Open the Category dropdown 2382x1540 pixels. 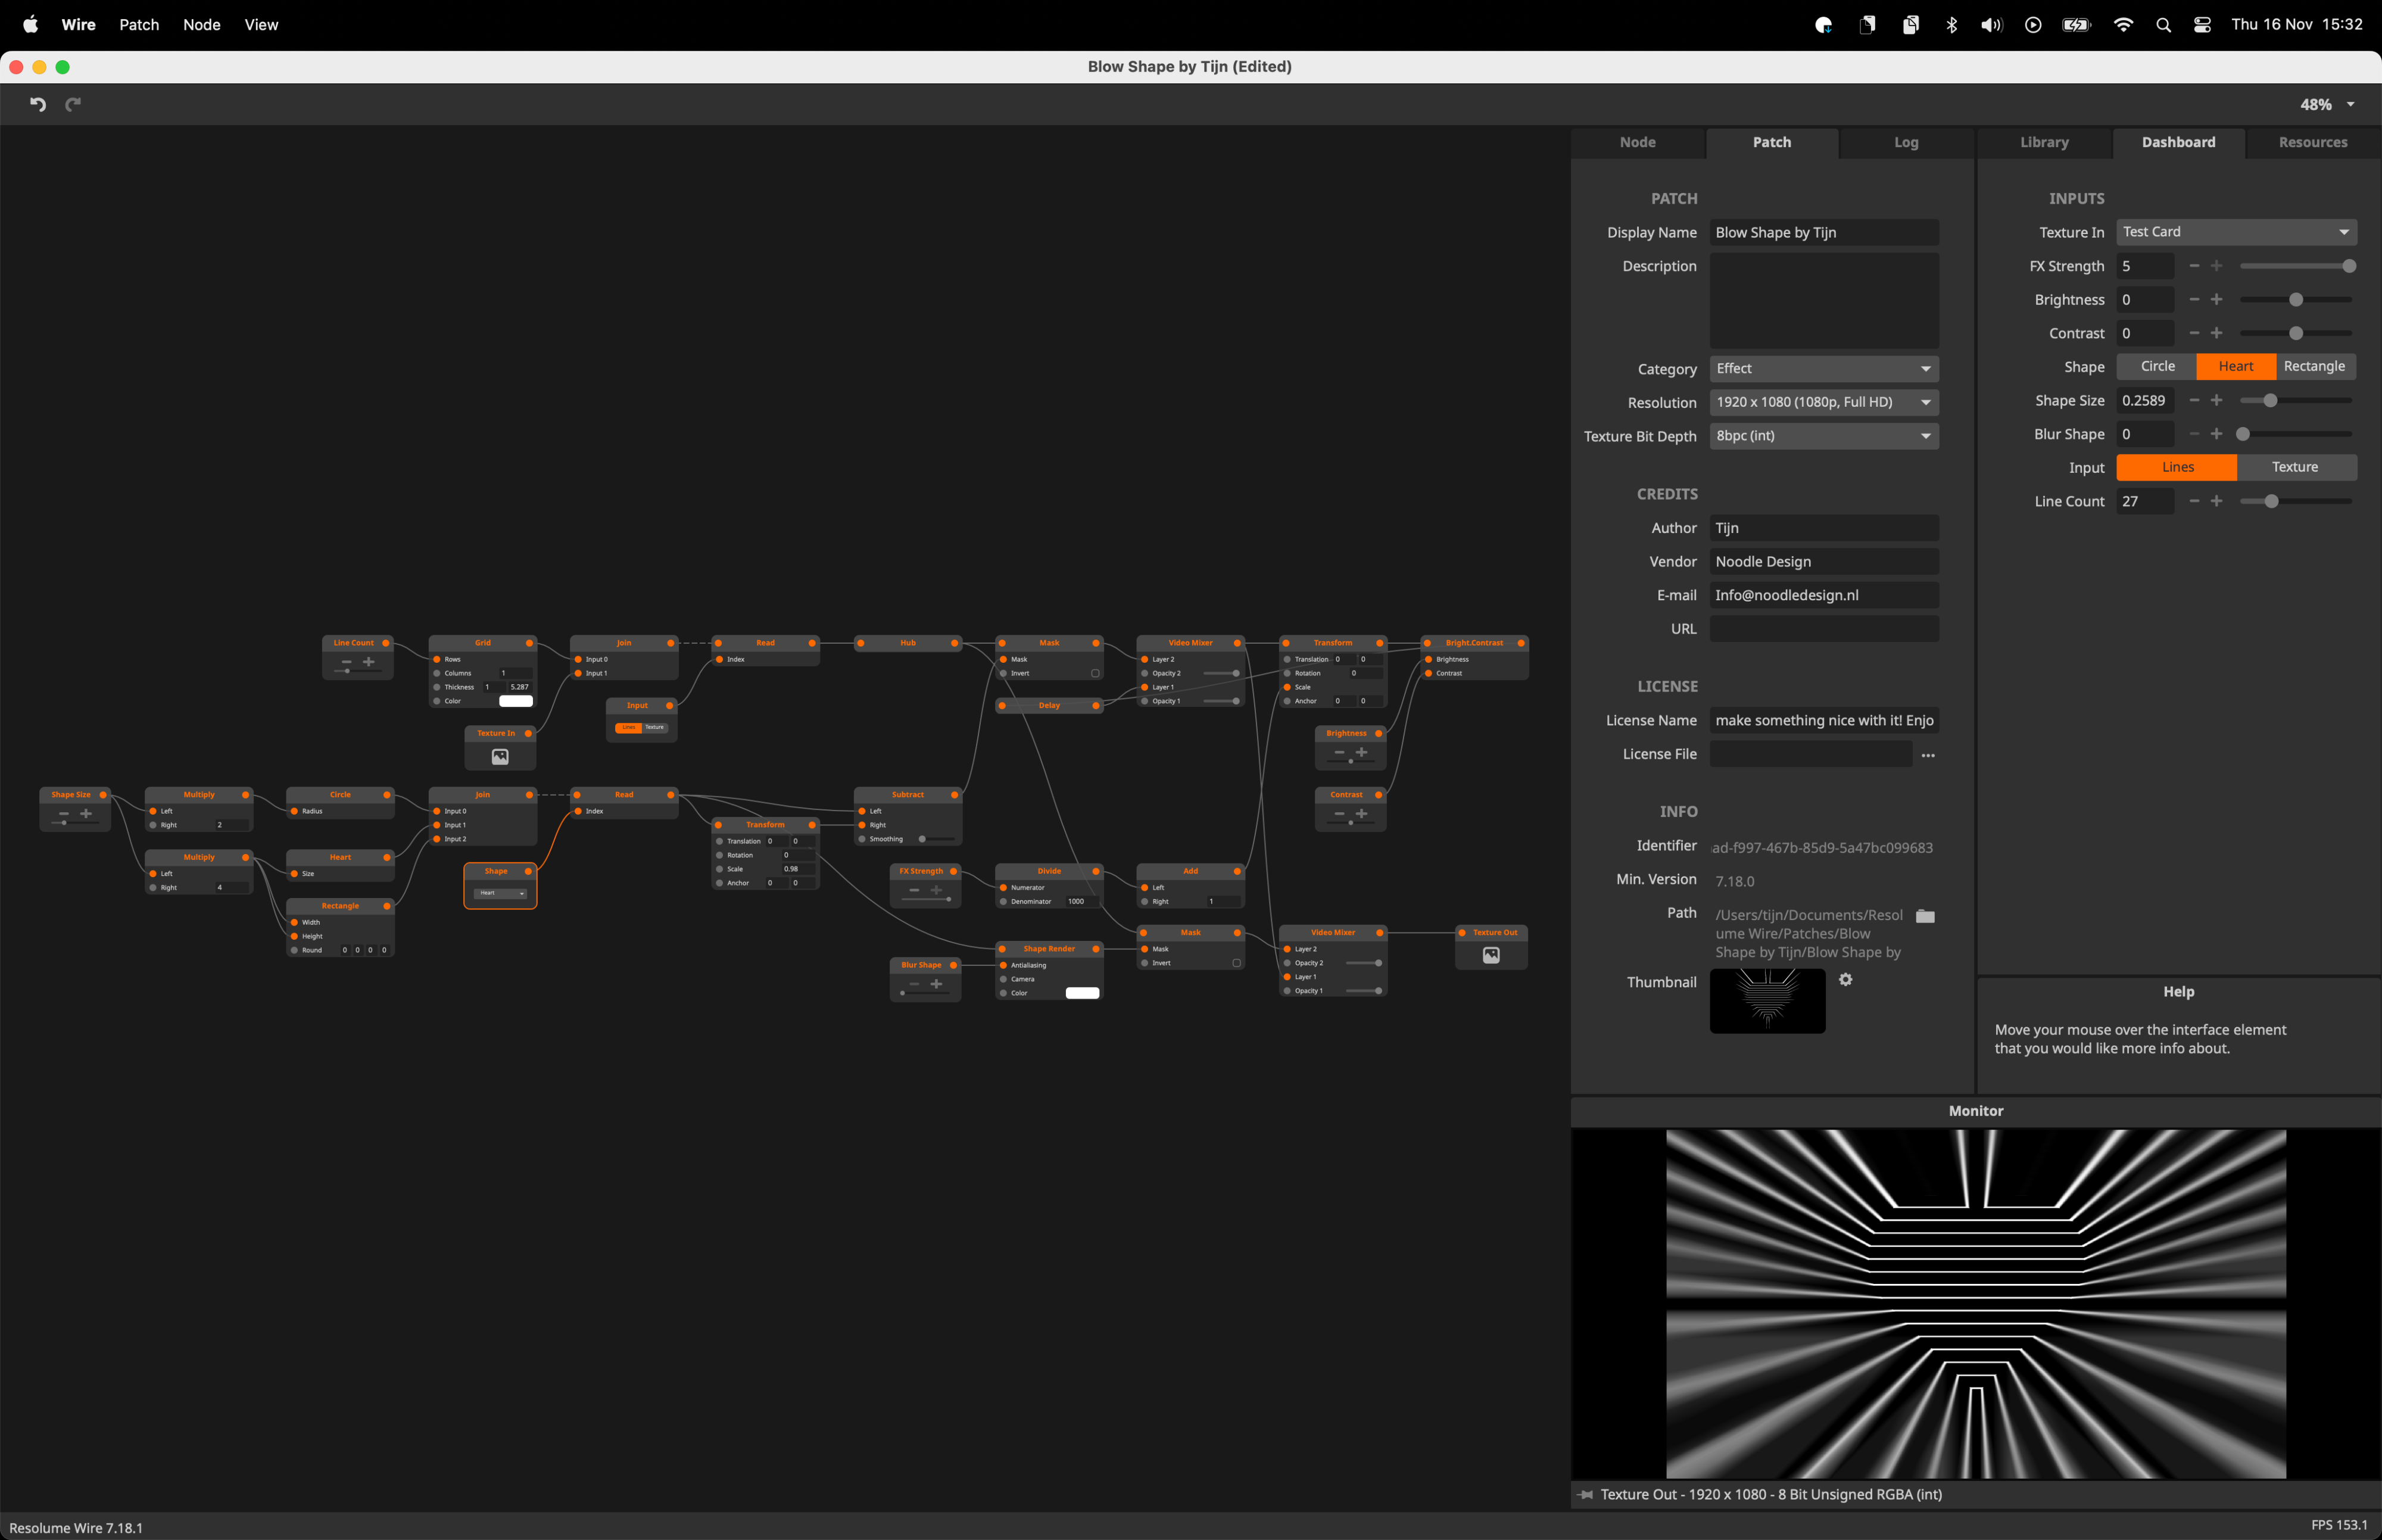click(1823, 369)
